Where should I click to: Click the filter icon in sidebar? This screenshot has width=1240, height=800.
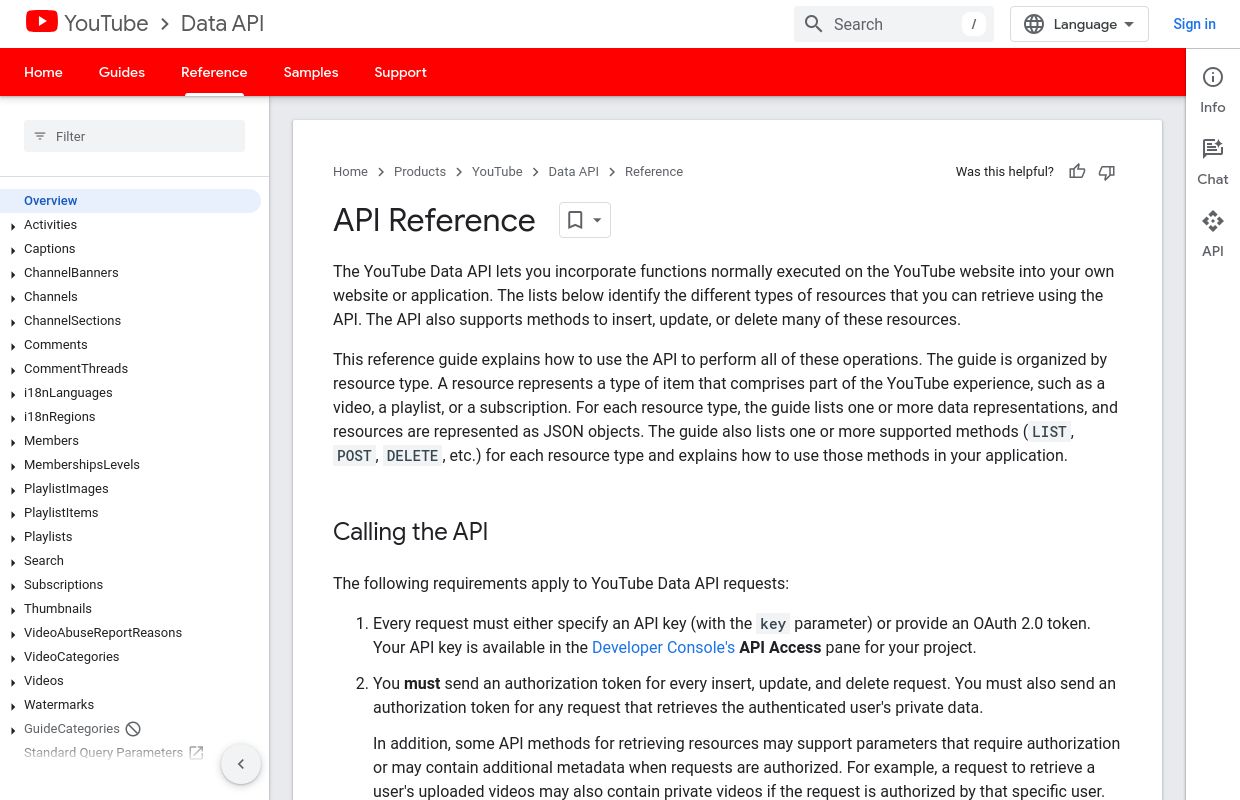pos(40,136)
